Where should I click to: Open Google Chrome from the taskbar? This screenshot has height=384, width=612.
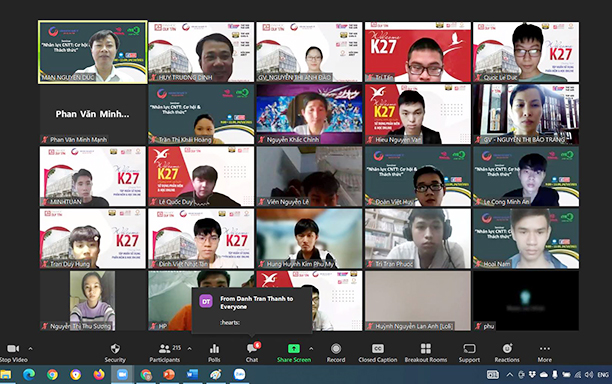52,375
